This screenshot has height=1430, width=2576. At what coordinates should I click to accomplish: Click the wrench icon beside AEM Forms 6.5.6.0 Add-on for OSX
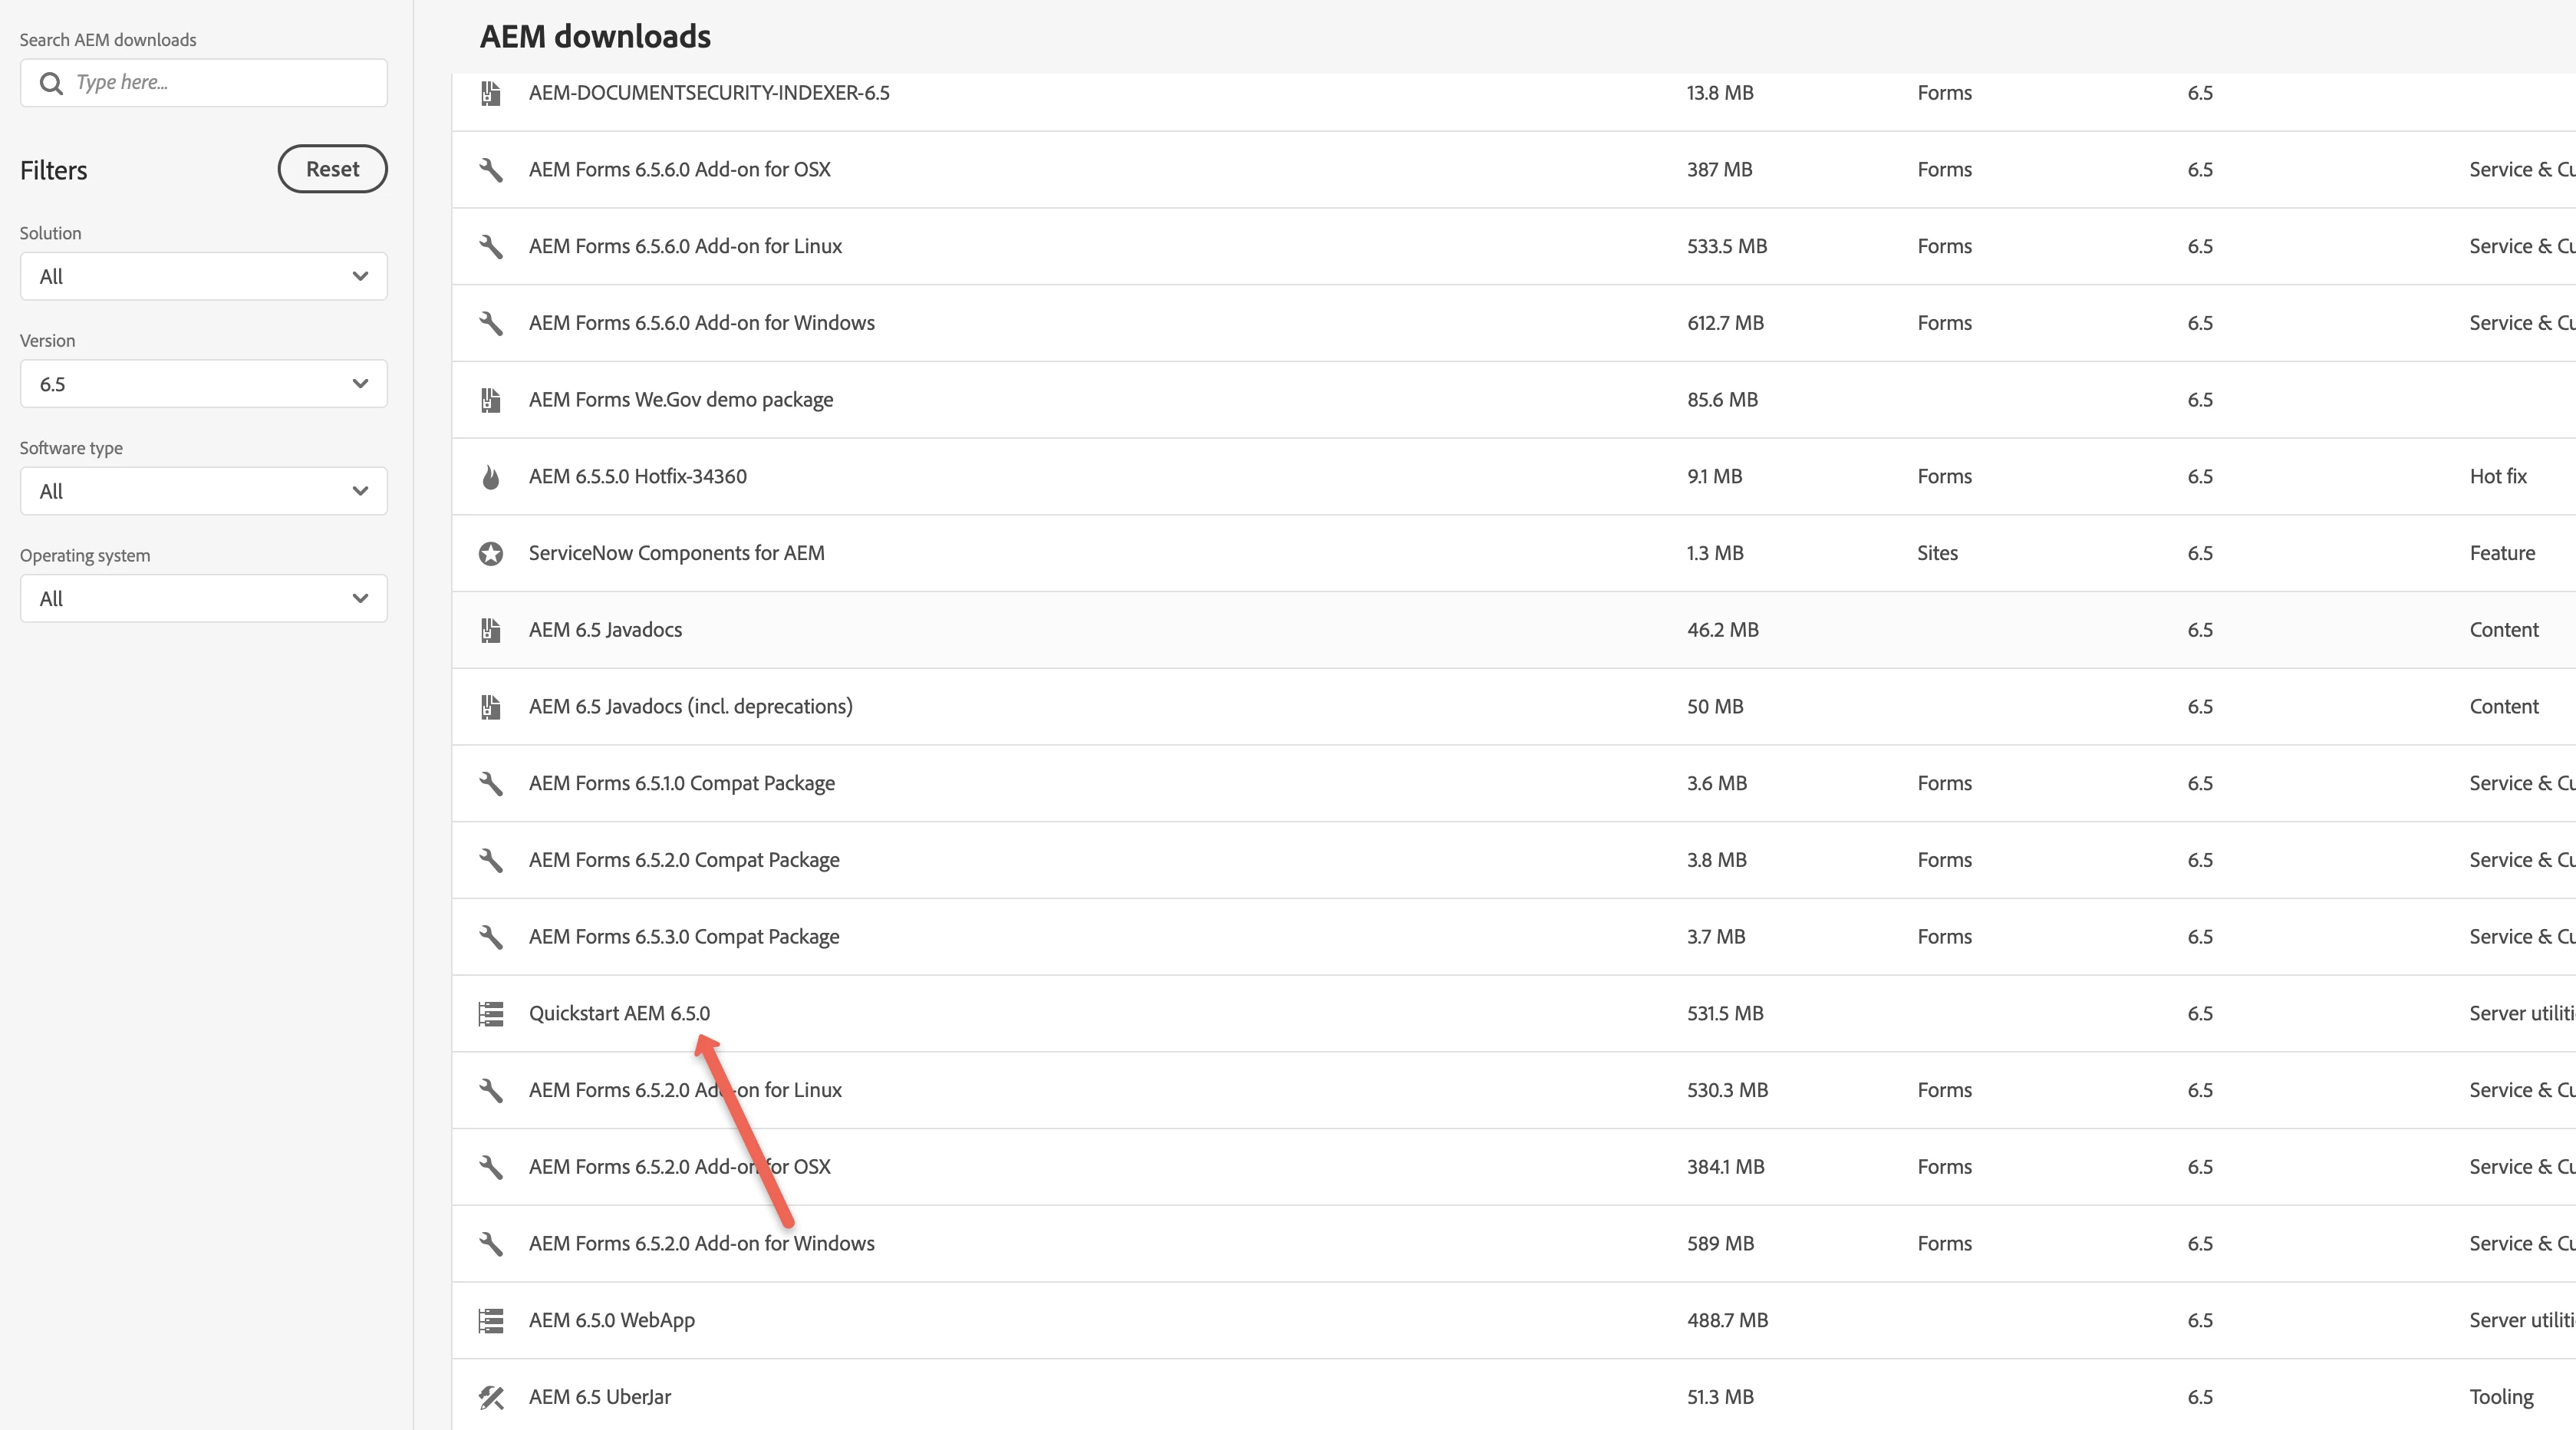490,169
